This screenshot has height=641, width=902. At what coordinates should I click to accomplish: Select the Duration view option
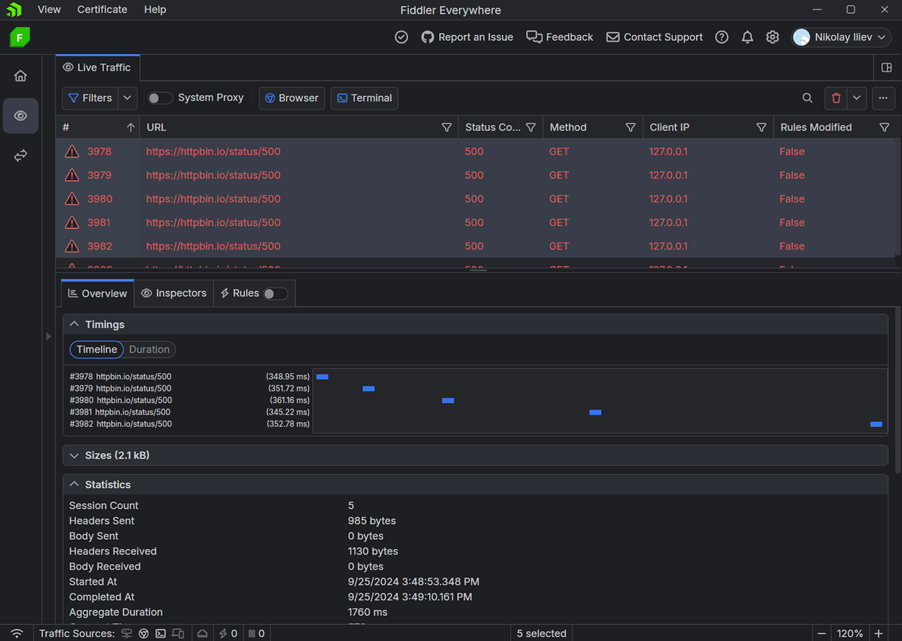pyautogui.click(x=149, y=349)
